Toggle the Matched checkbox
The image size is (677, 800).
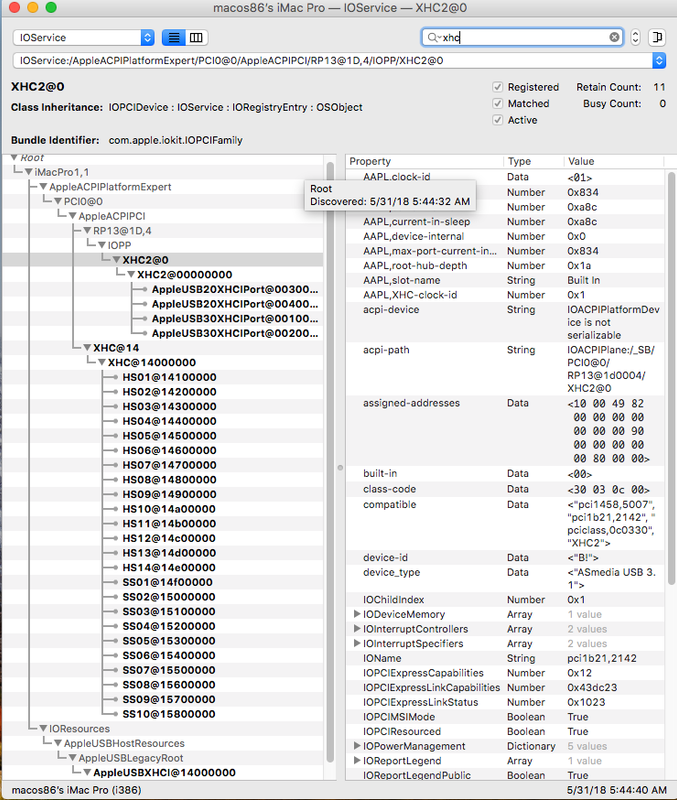pos(497,104)
